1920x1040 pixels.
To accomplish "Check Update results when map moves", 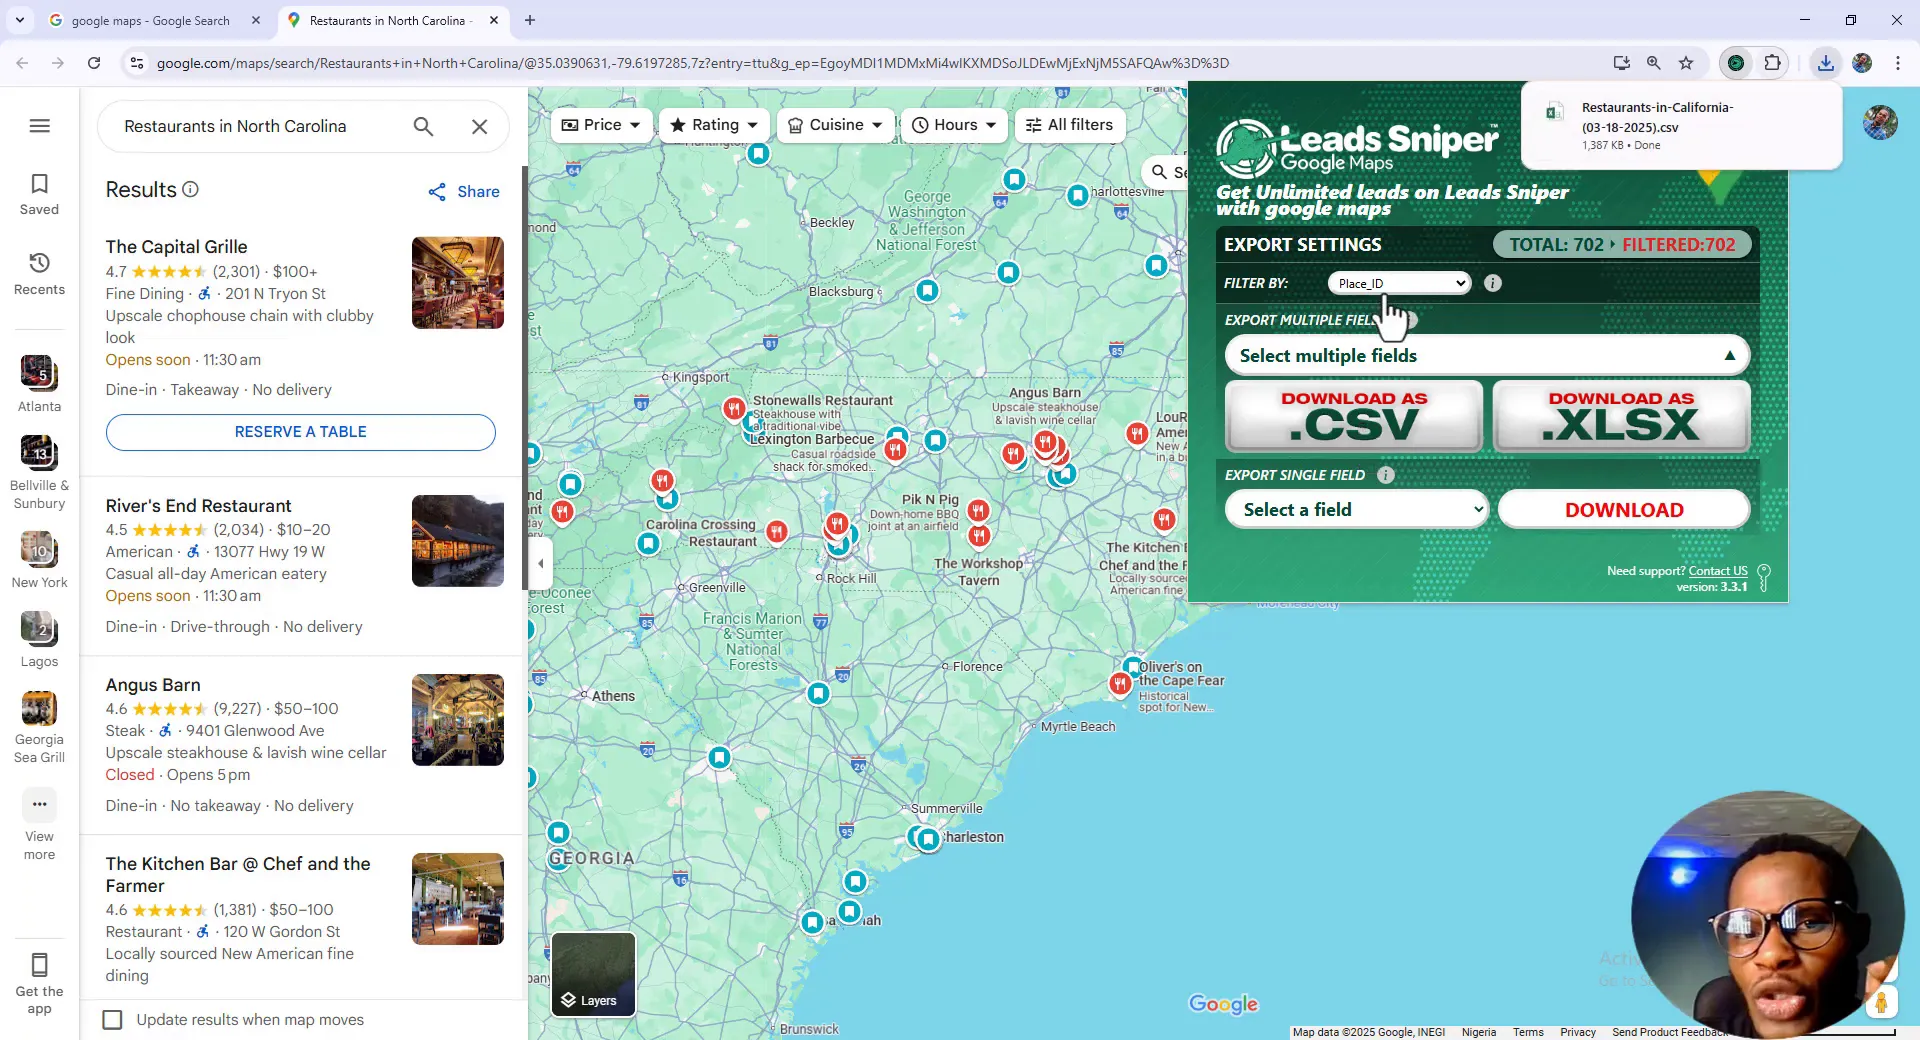I will 113,1019.
